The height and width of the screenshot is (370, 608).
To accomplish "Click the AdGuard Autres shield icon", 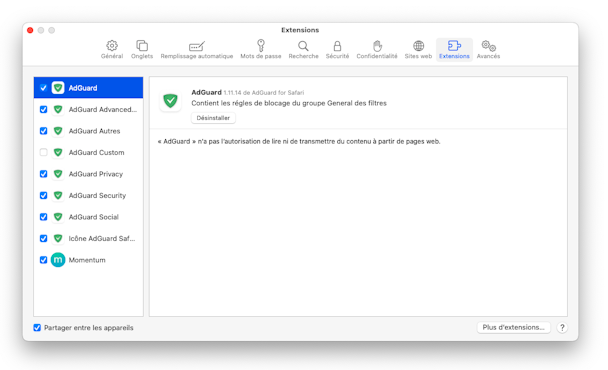I will (58, 131).
